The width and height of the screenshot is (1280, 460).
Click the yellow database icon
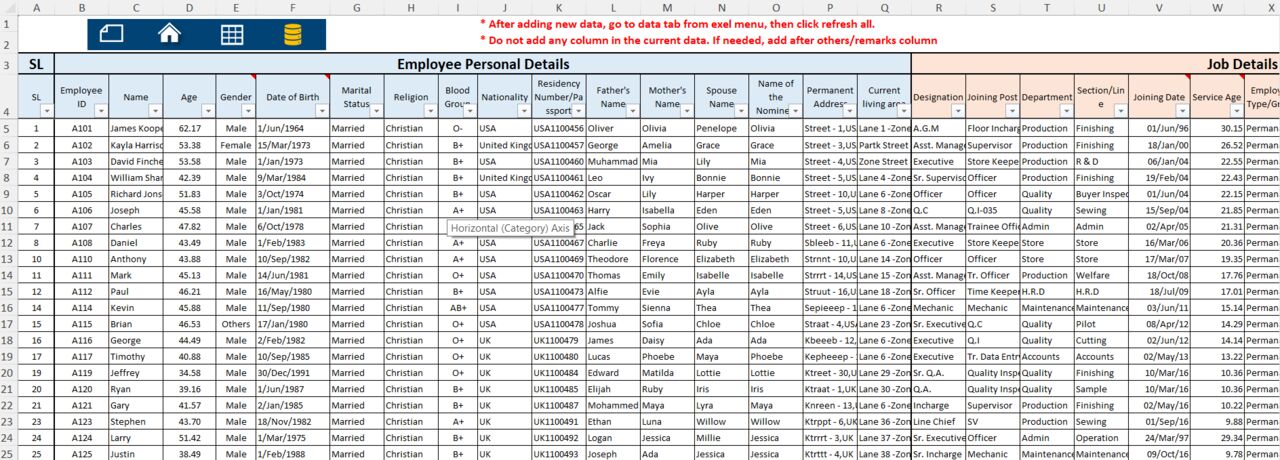click(292, 35)
